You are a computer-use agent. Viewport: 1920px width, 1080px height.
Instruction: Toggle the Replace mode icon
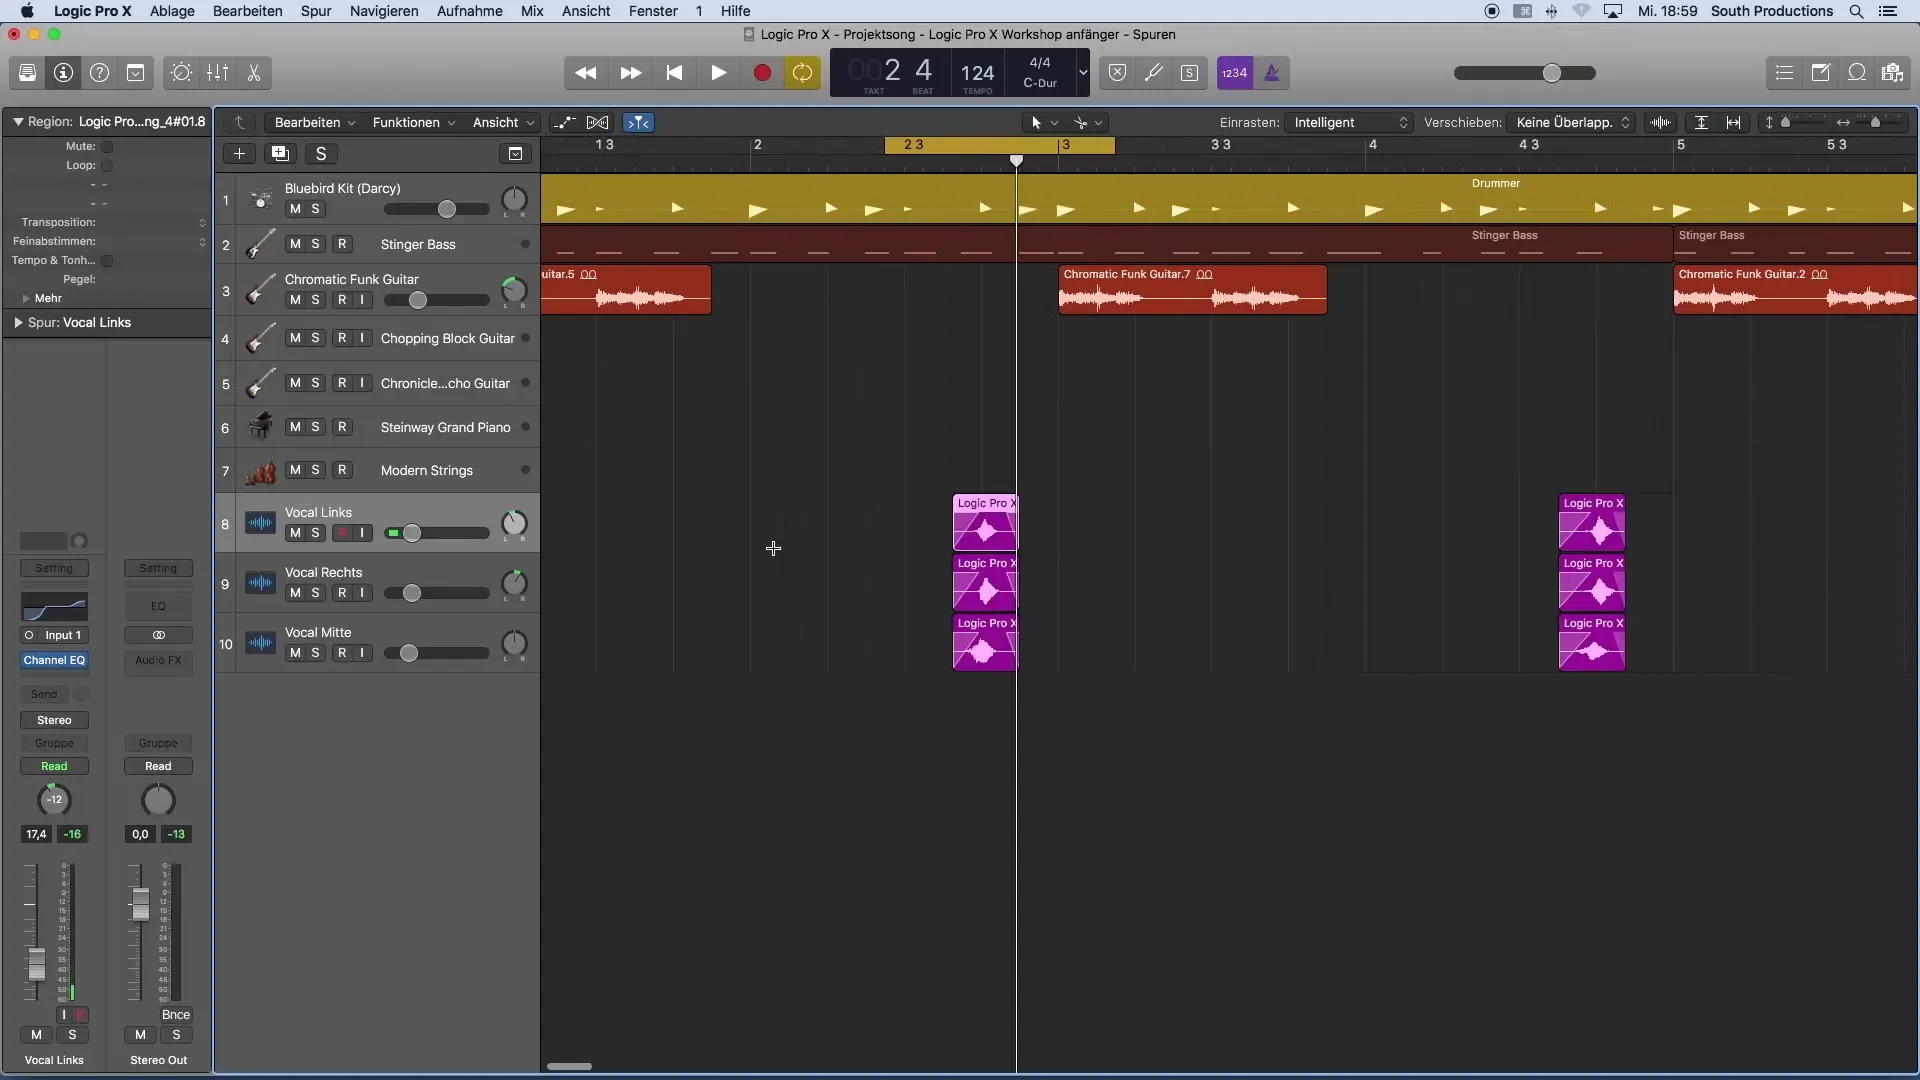click(1117, 73)
